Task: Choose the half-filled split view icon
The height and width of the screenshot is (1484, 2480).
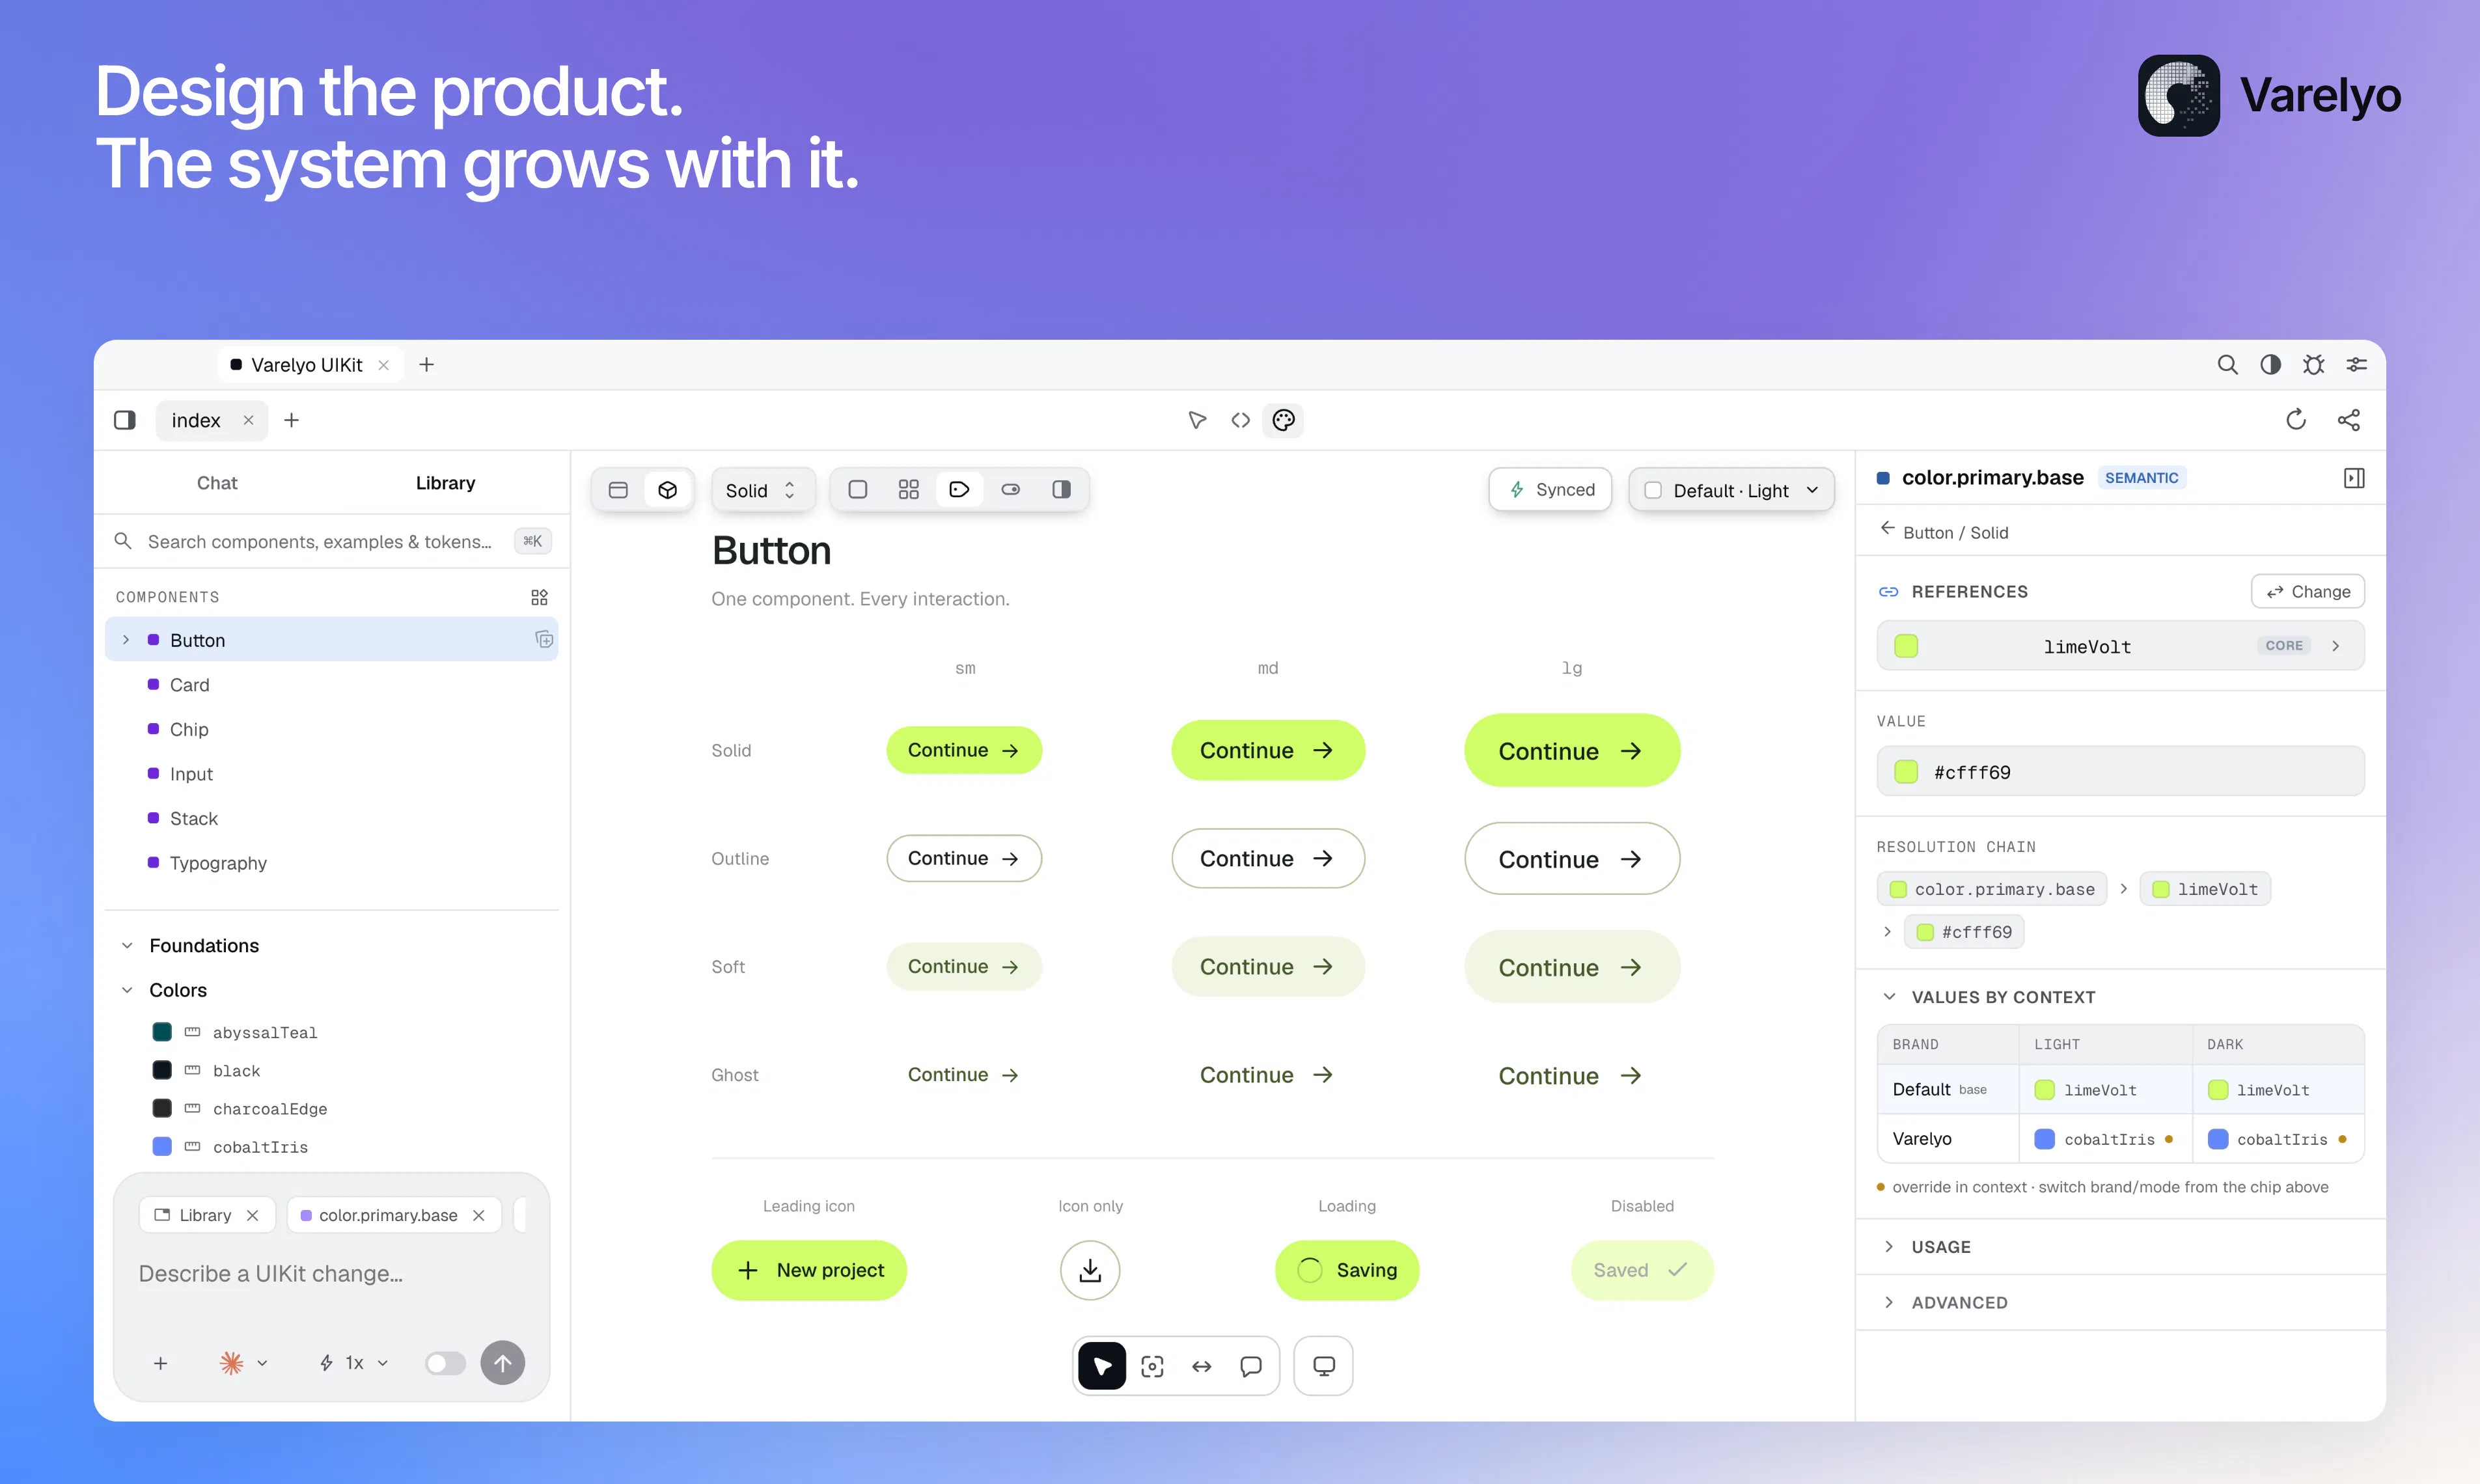Action: point(1061,490)
